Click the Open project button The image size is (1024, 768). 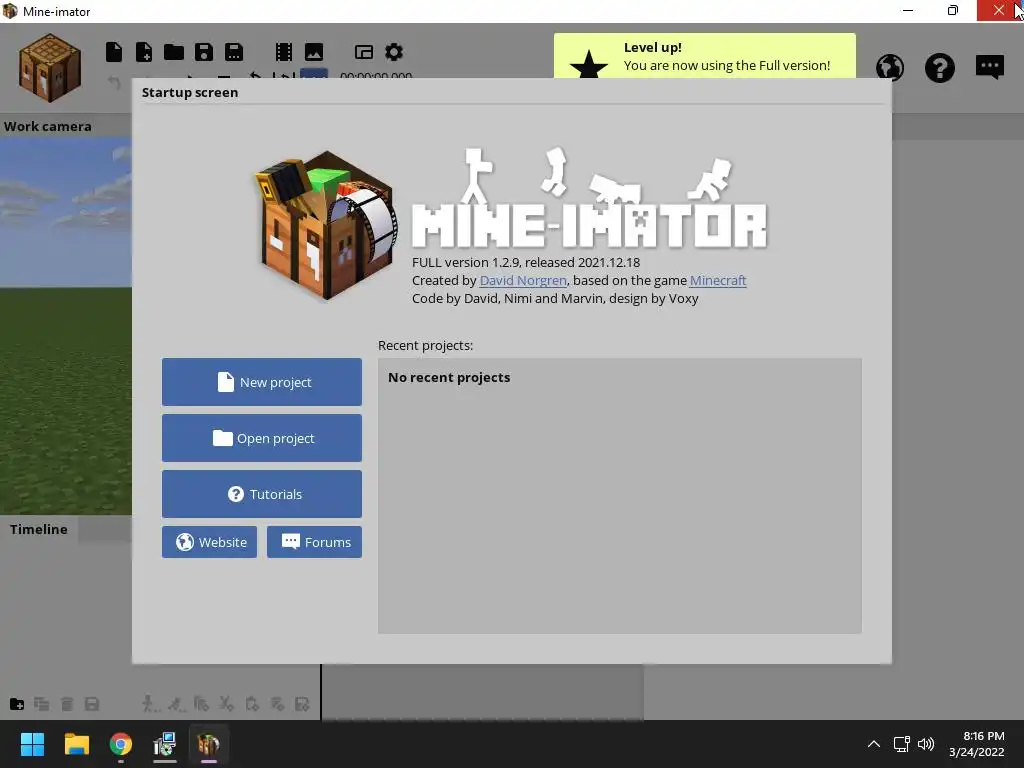[x=262, y=438]
